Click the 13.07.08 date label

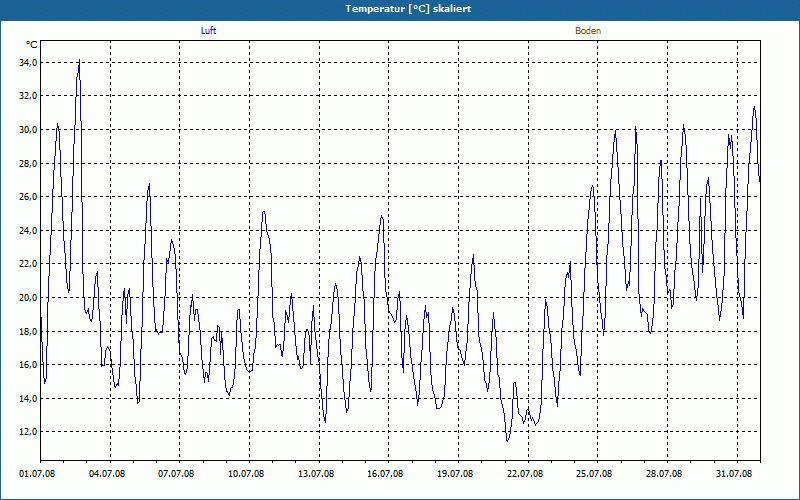pyautogui.click(x=316, y=474)
